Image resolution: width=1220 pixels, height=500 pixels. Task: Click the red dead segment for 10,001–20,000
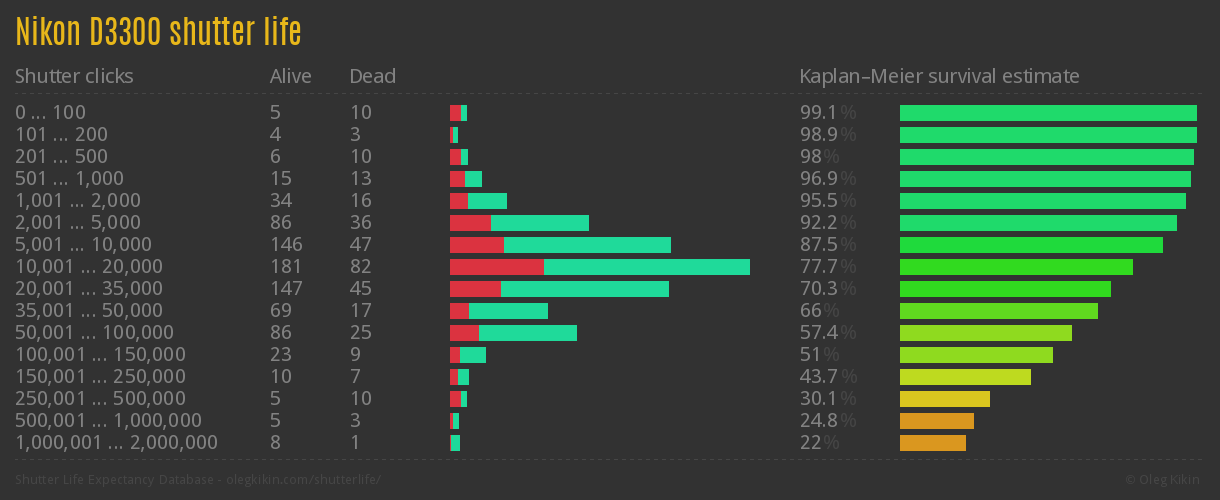tap(496, 267)
